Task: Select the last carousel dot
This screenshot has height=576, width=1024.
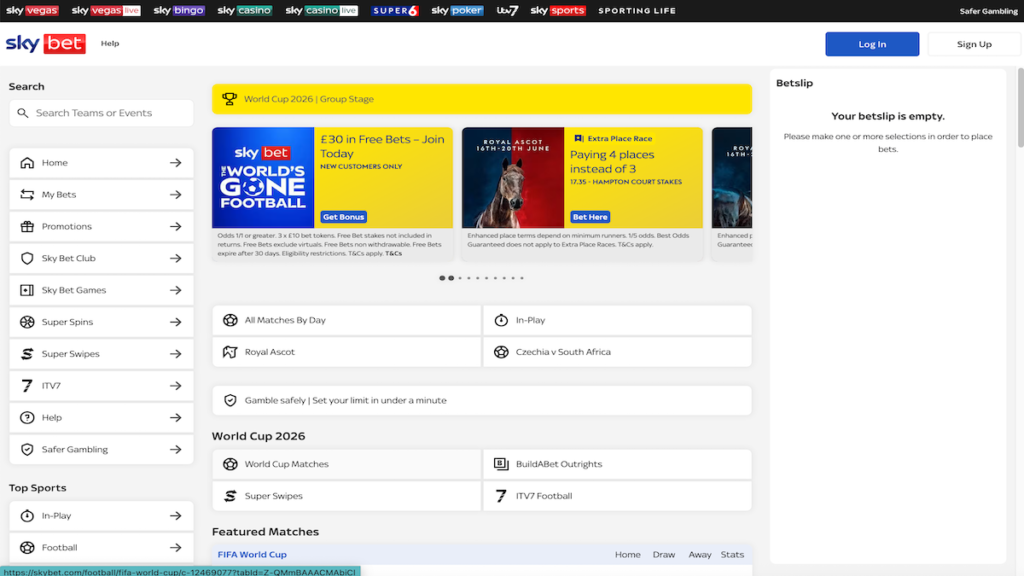Action: pos(522,278)
